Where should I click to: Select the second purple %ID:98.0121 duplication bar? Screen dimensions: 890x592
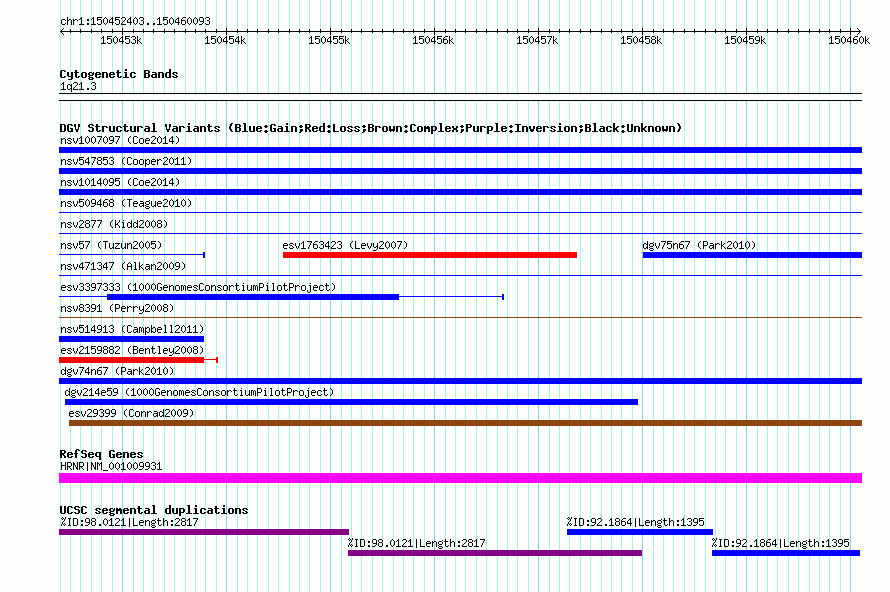495,553
